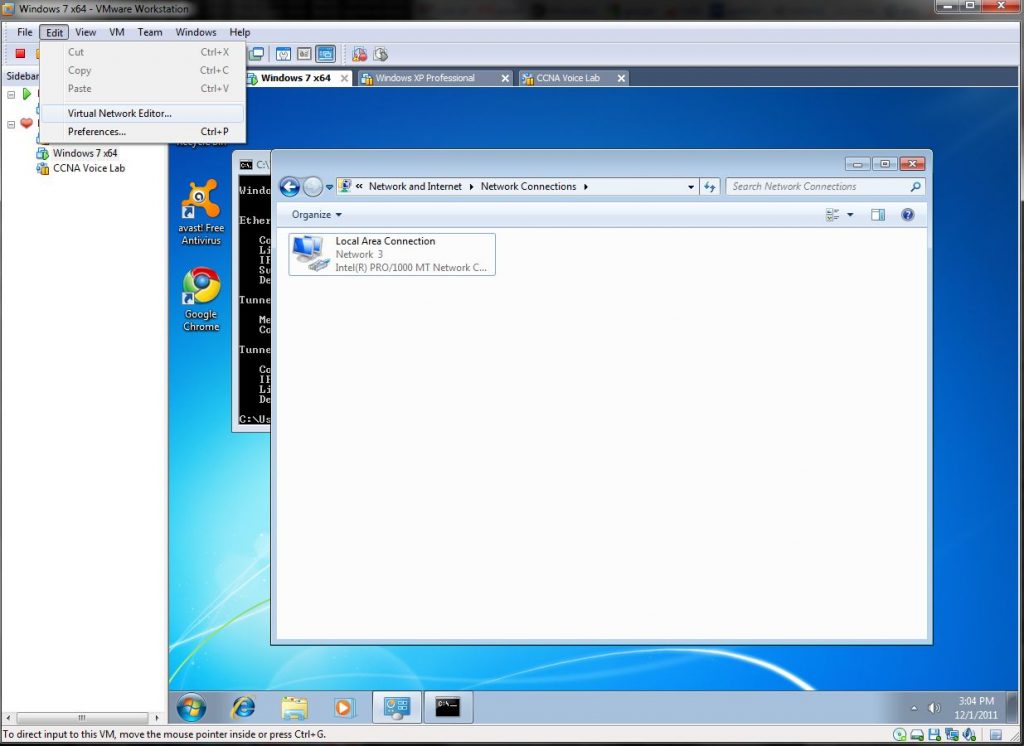The image size is (1024, 746).
Task: Click the change view icon in Network Connections
Action: pos(833,214)
